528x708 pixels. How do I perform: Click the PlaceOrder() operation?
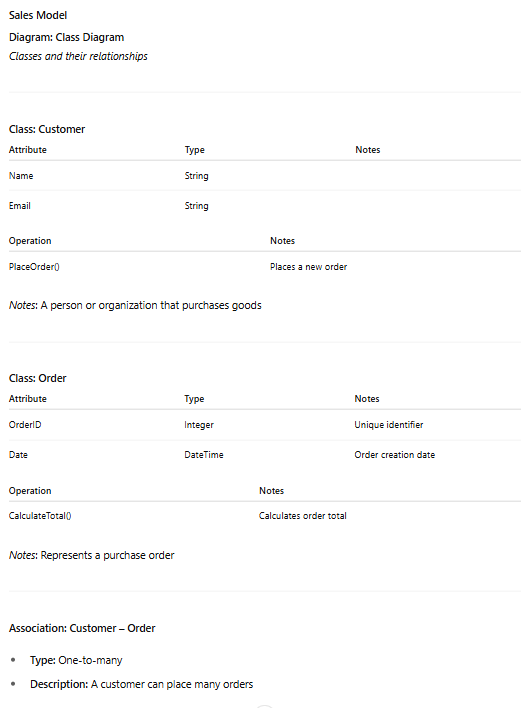coord(34,267)
